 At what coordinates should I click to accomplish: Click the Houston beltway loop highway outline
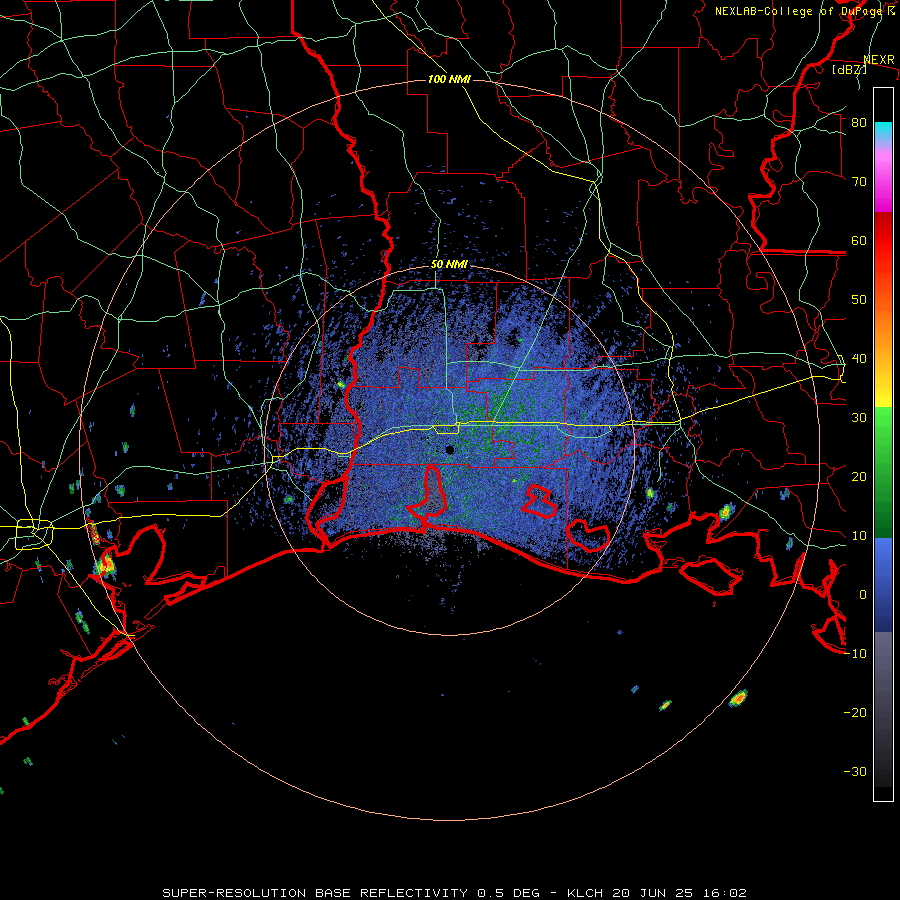[34, 533]
